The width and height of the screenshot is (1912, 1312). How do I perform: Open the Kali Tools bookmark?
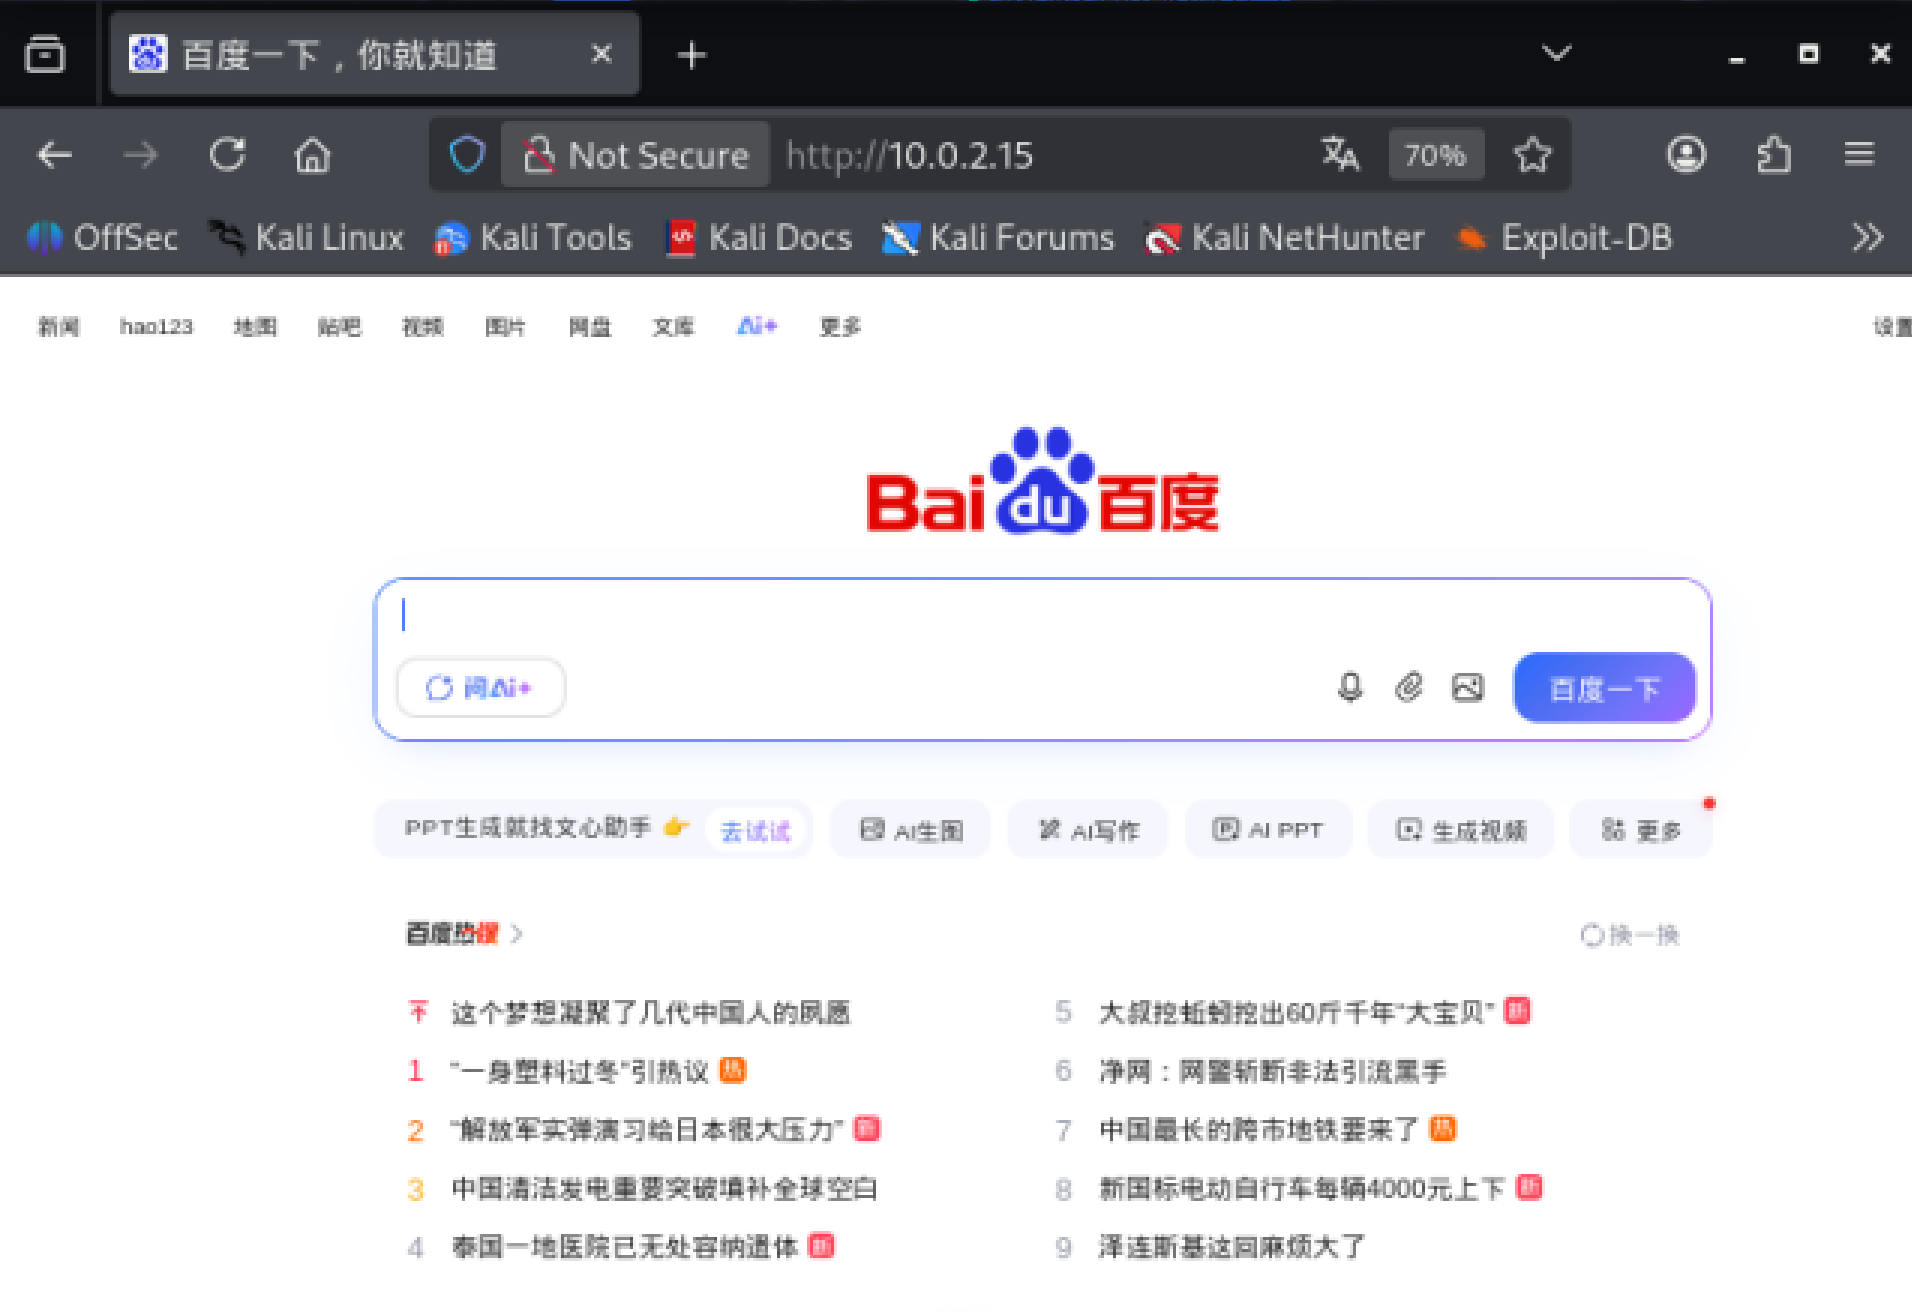pyautogui.click(x=533, y=238)
